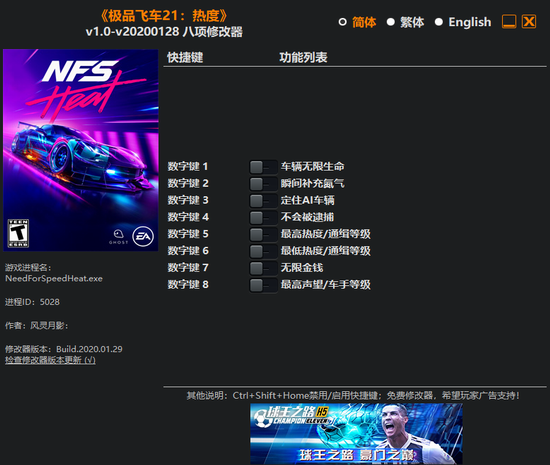This screenshot has width=550, height=465.
Task: Click the orange minimize window icon
Action: pyautogui.click(x=509, y=22)
